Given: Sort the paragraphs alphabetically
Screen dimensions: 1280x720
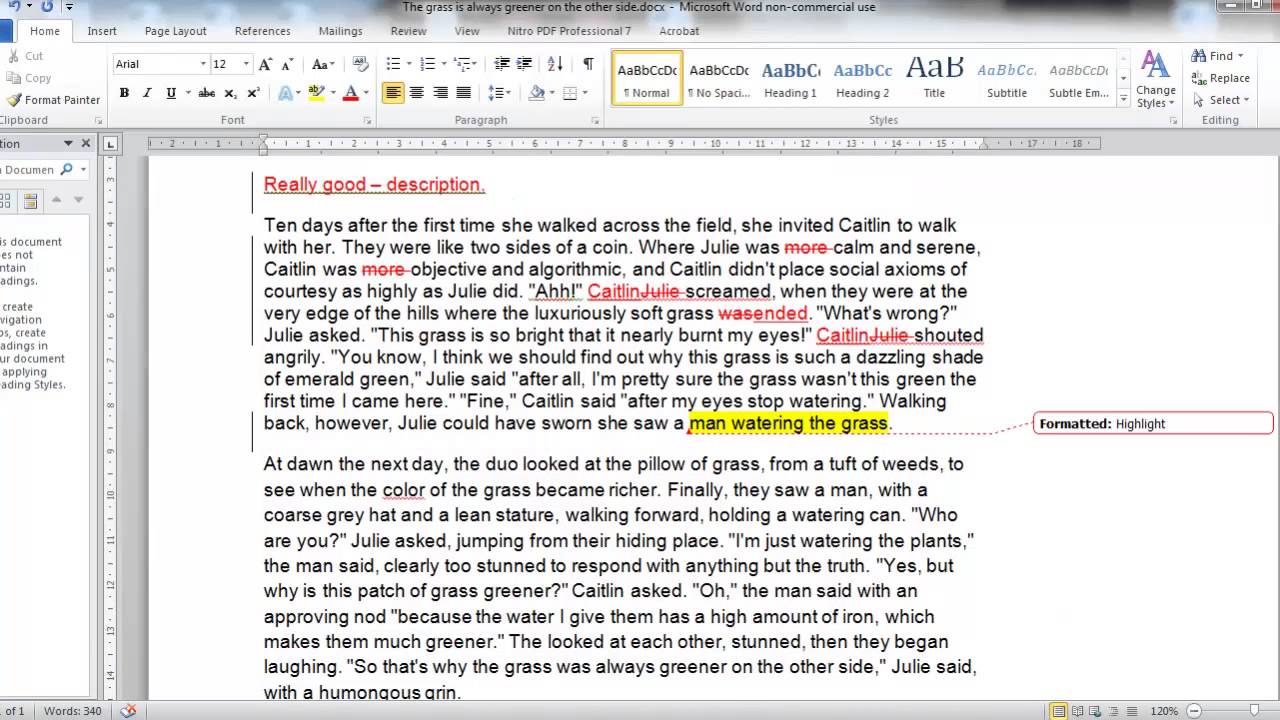Looking at the screenshot, I should click(553, 64).
